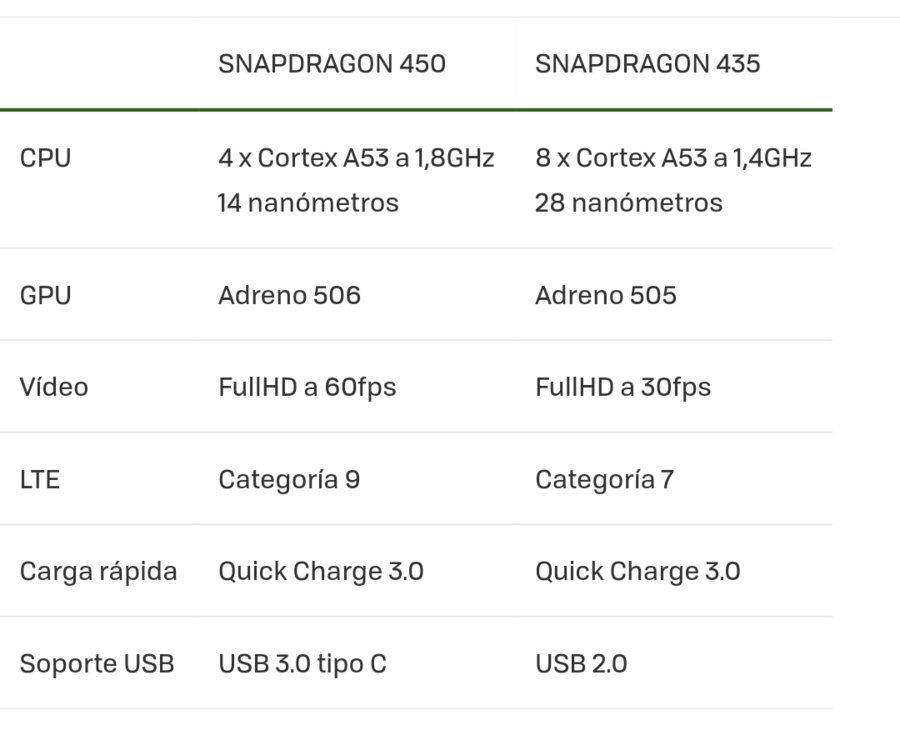Click the 'USB 3.0 tipo C' cell

tap(302, 664)
